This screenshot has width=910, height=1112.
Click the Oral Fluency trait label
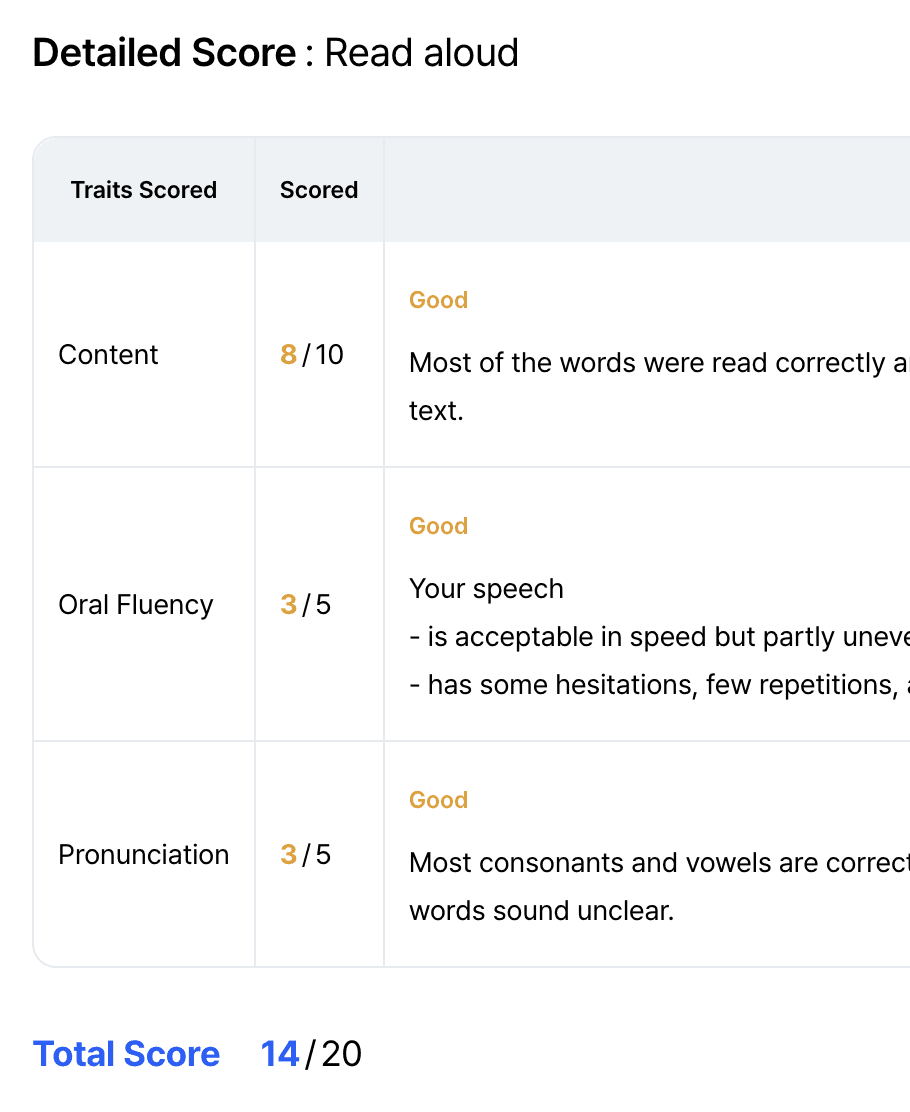135,605
